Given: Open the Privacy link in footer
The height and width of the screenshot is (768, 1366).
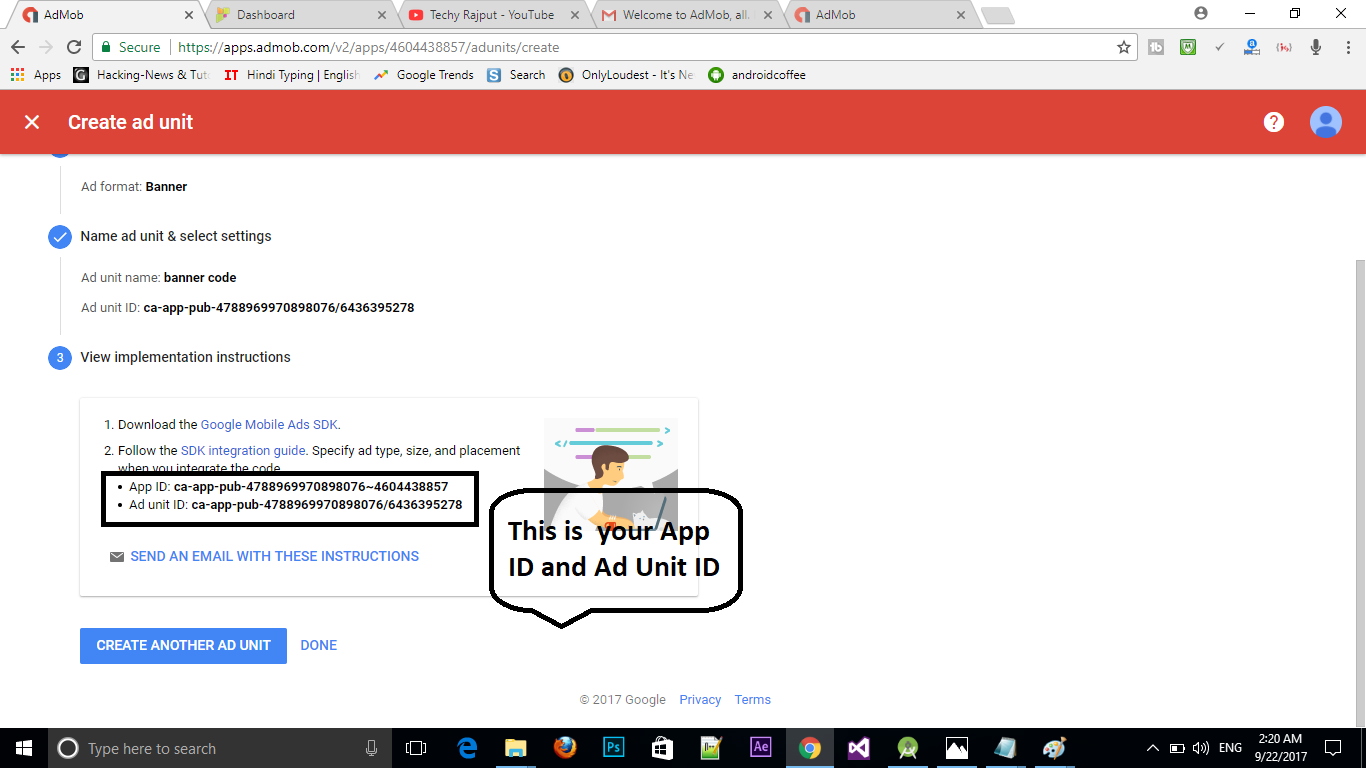Looking at the screenshot, I should pos(700,700).
